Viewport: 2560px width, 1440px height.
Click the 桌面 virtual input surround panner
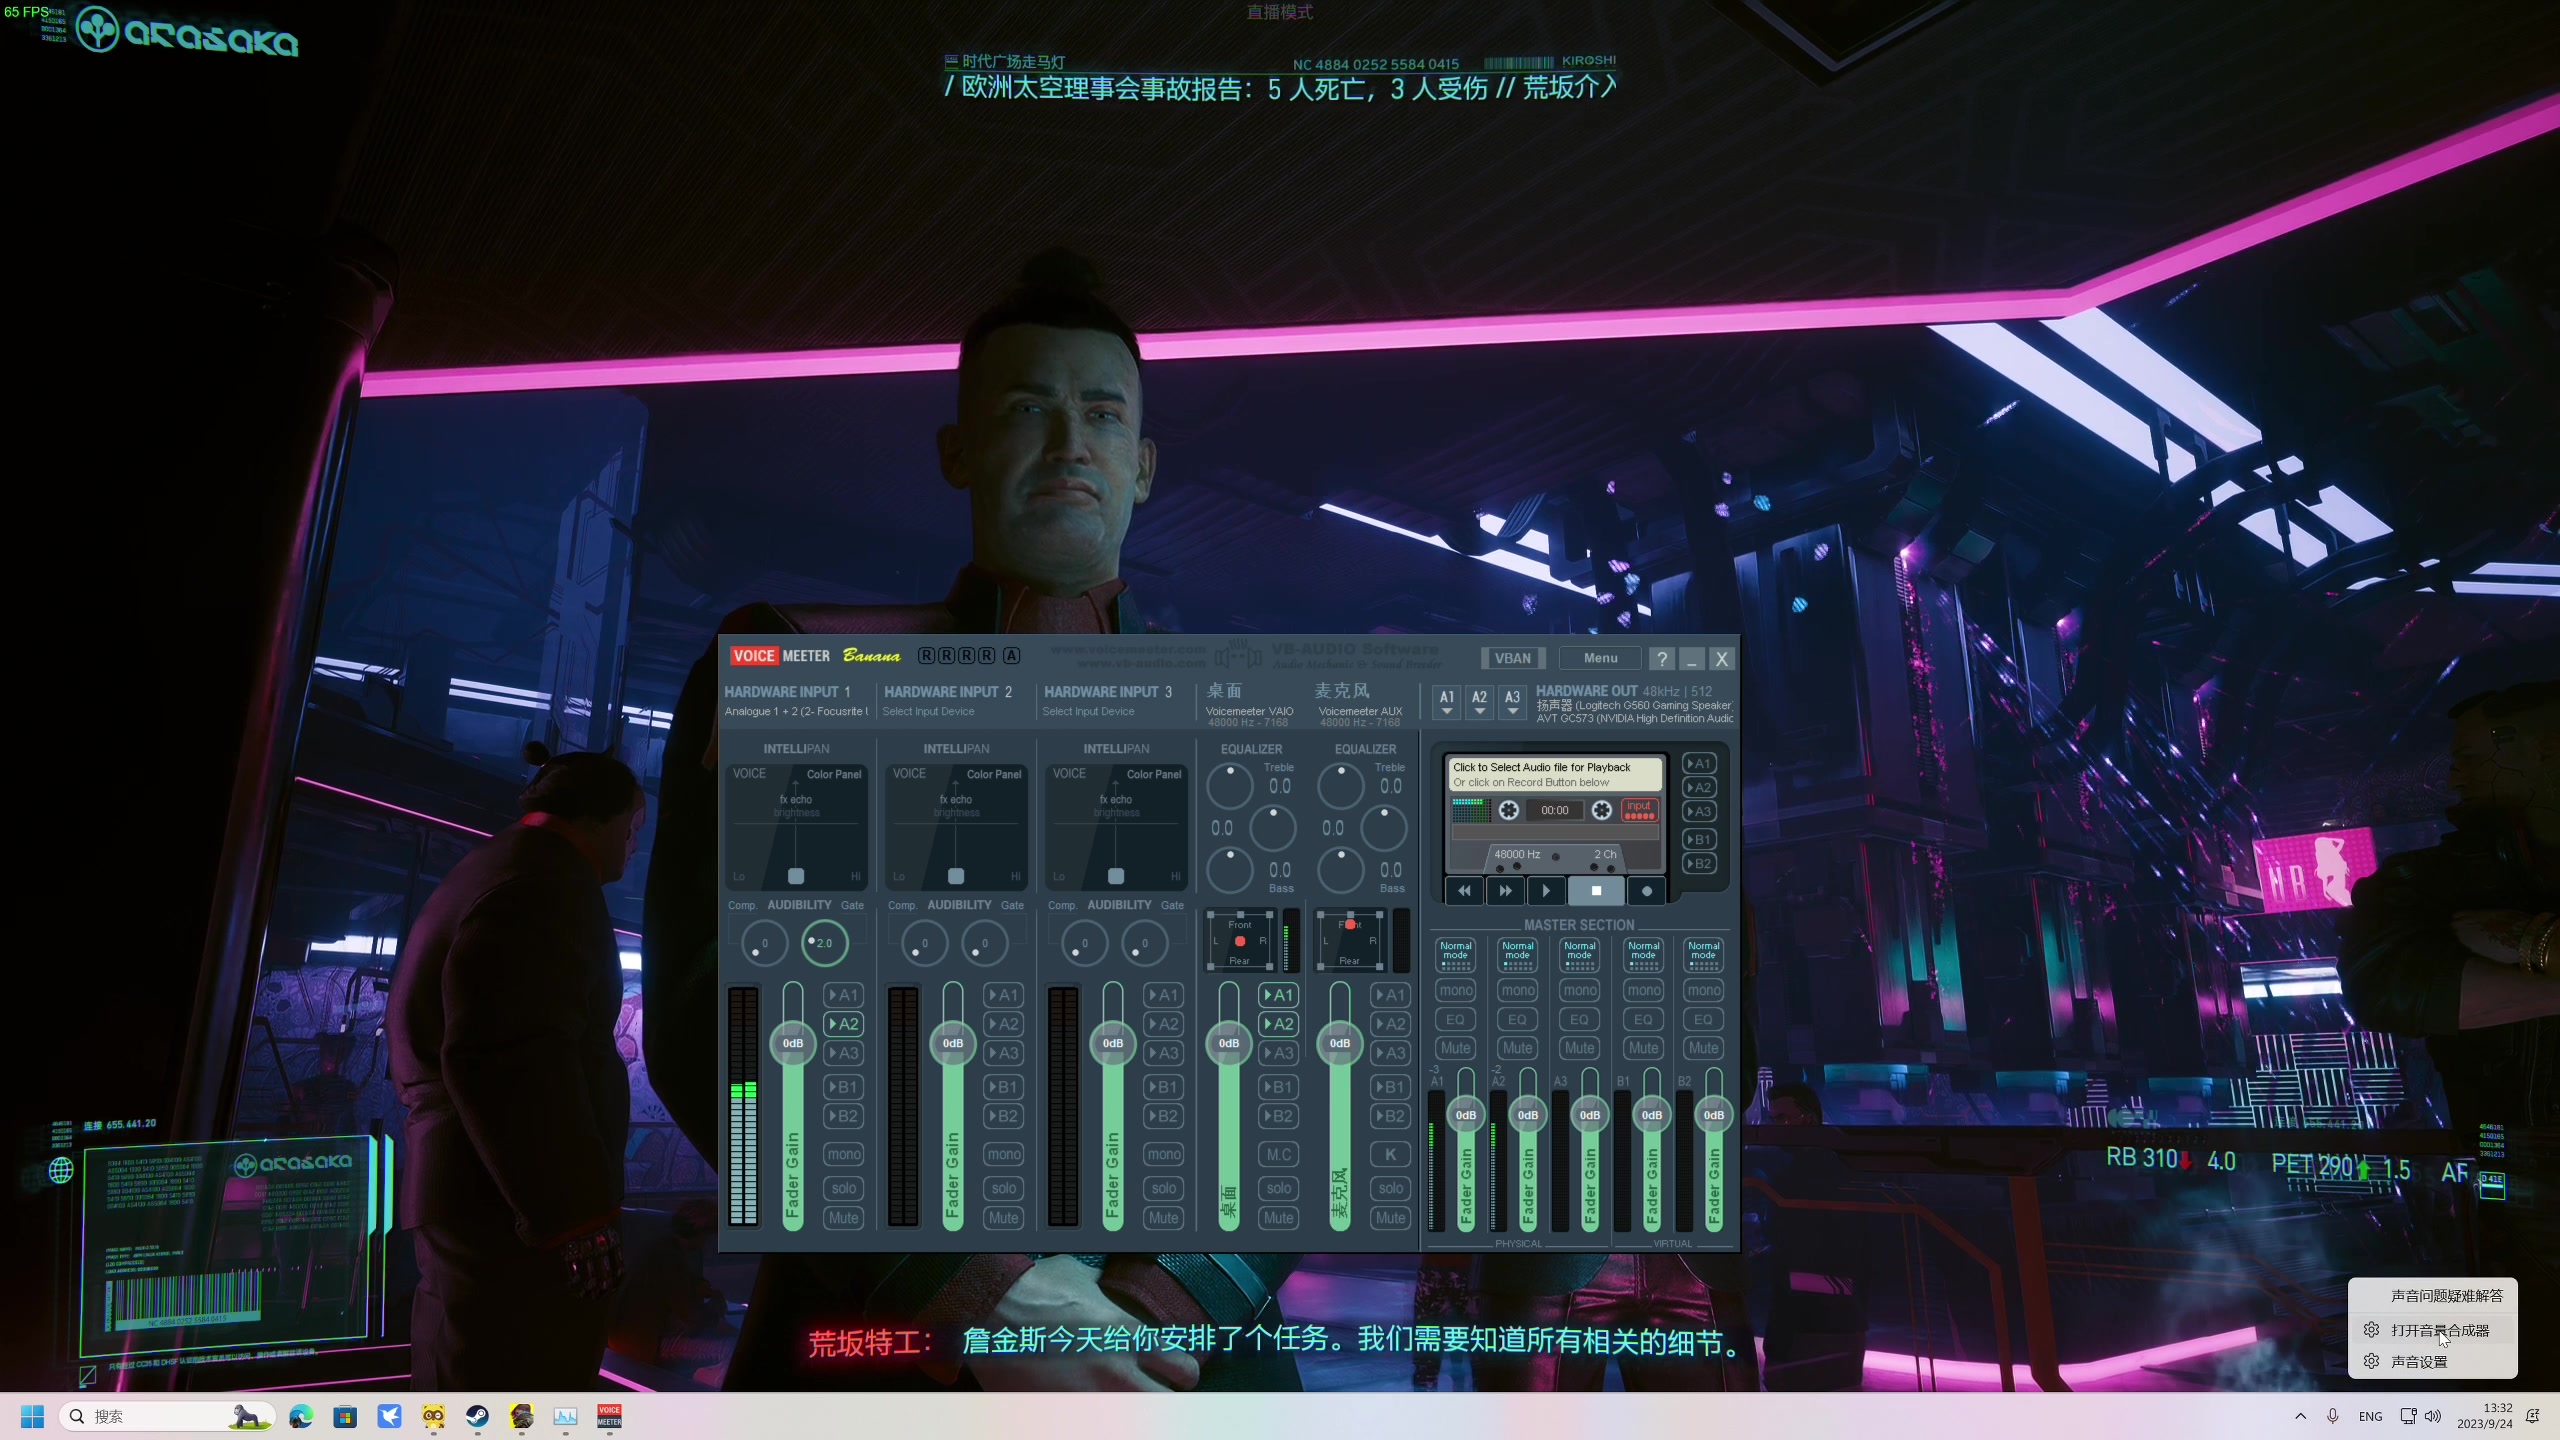tap(1240, 941)
